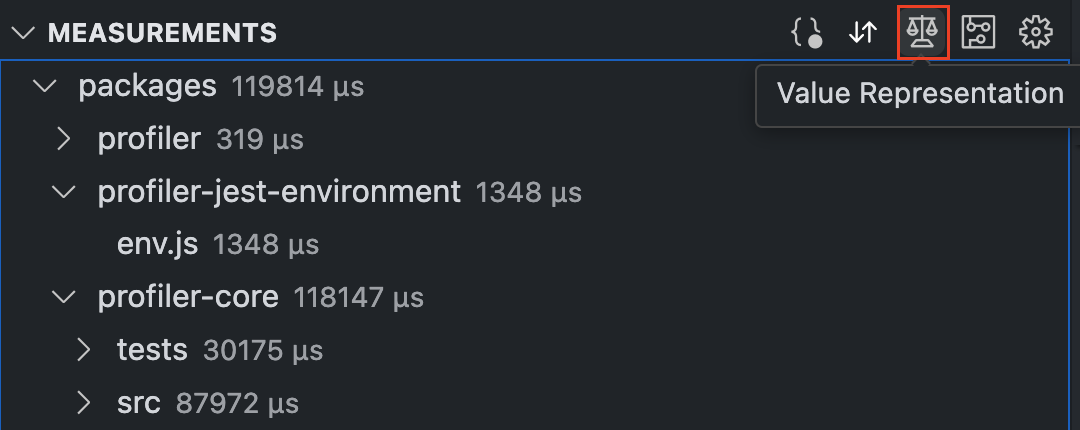The width and height of the screenshot is (1080, 430).
Task: Click the up-down arrows sort icon
Action: (x=862, y=33)
